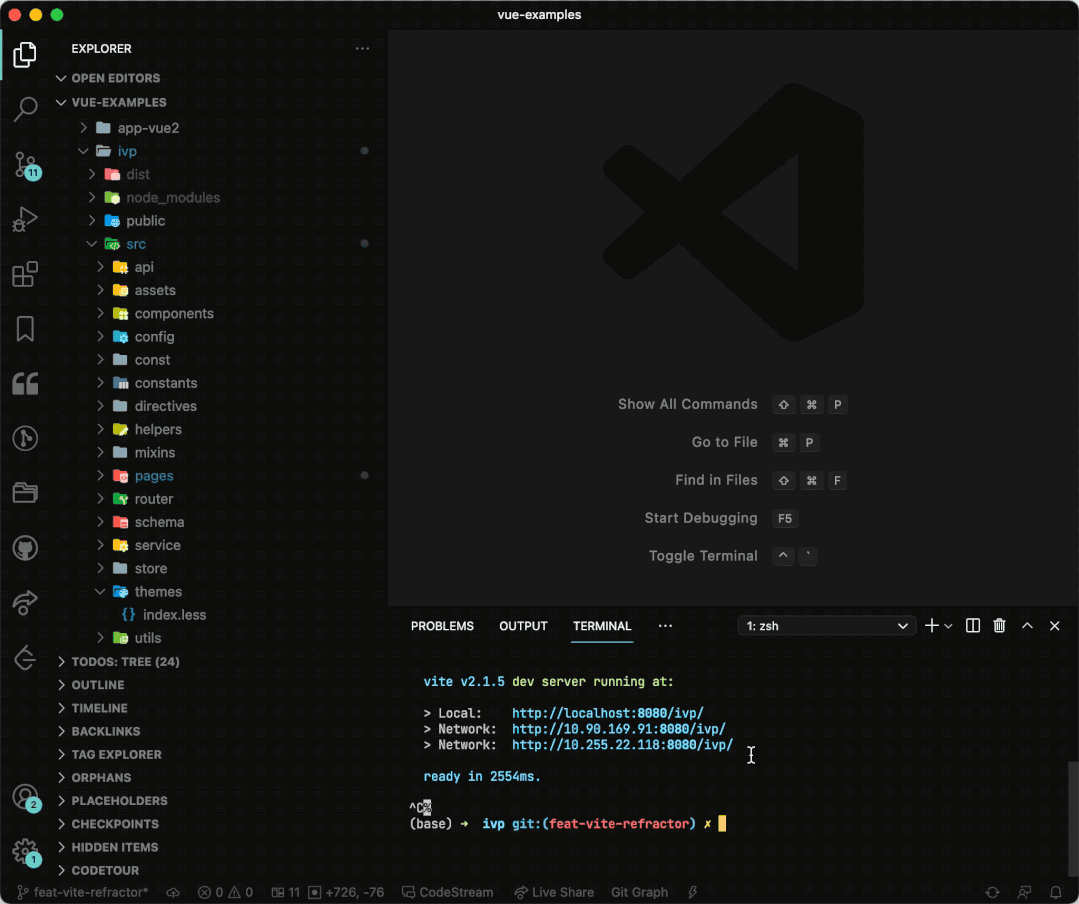Open the new terminal launch profile dropdown arrow

pyautogui.click(x=948, y=626)
